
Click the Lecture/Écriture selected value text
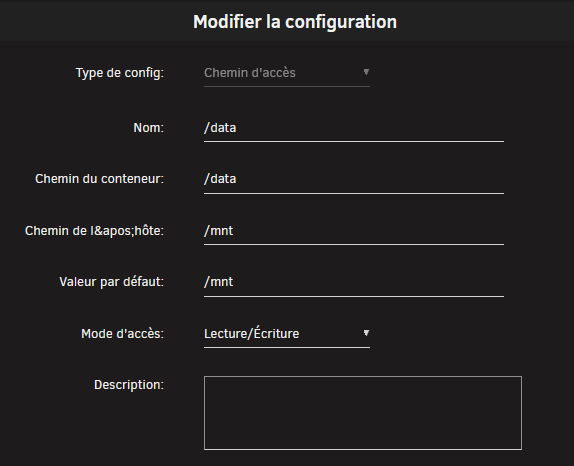click(x=251, y=333)
